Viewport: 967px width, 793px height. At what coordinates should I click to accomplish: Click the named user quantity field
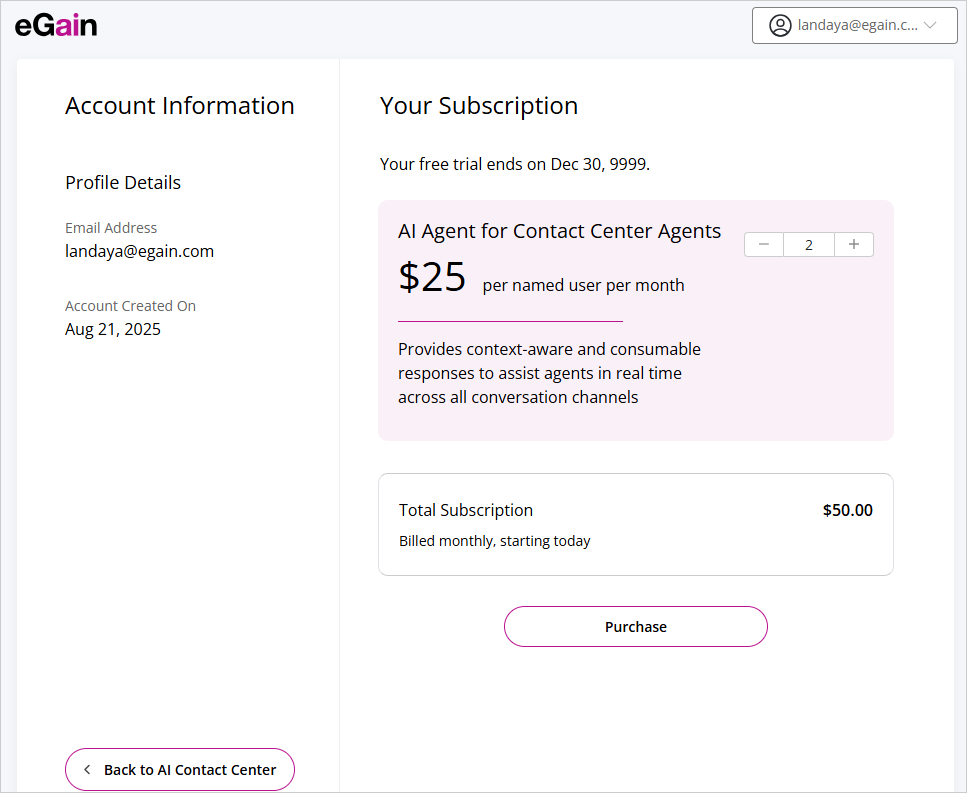click(808, 245)
